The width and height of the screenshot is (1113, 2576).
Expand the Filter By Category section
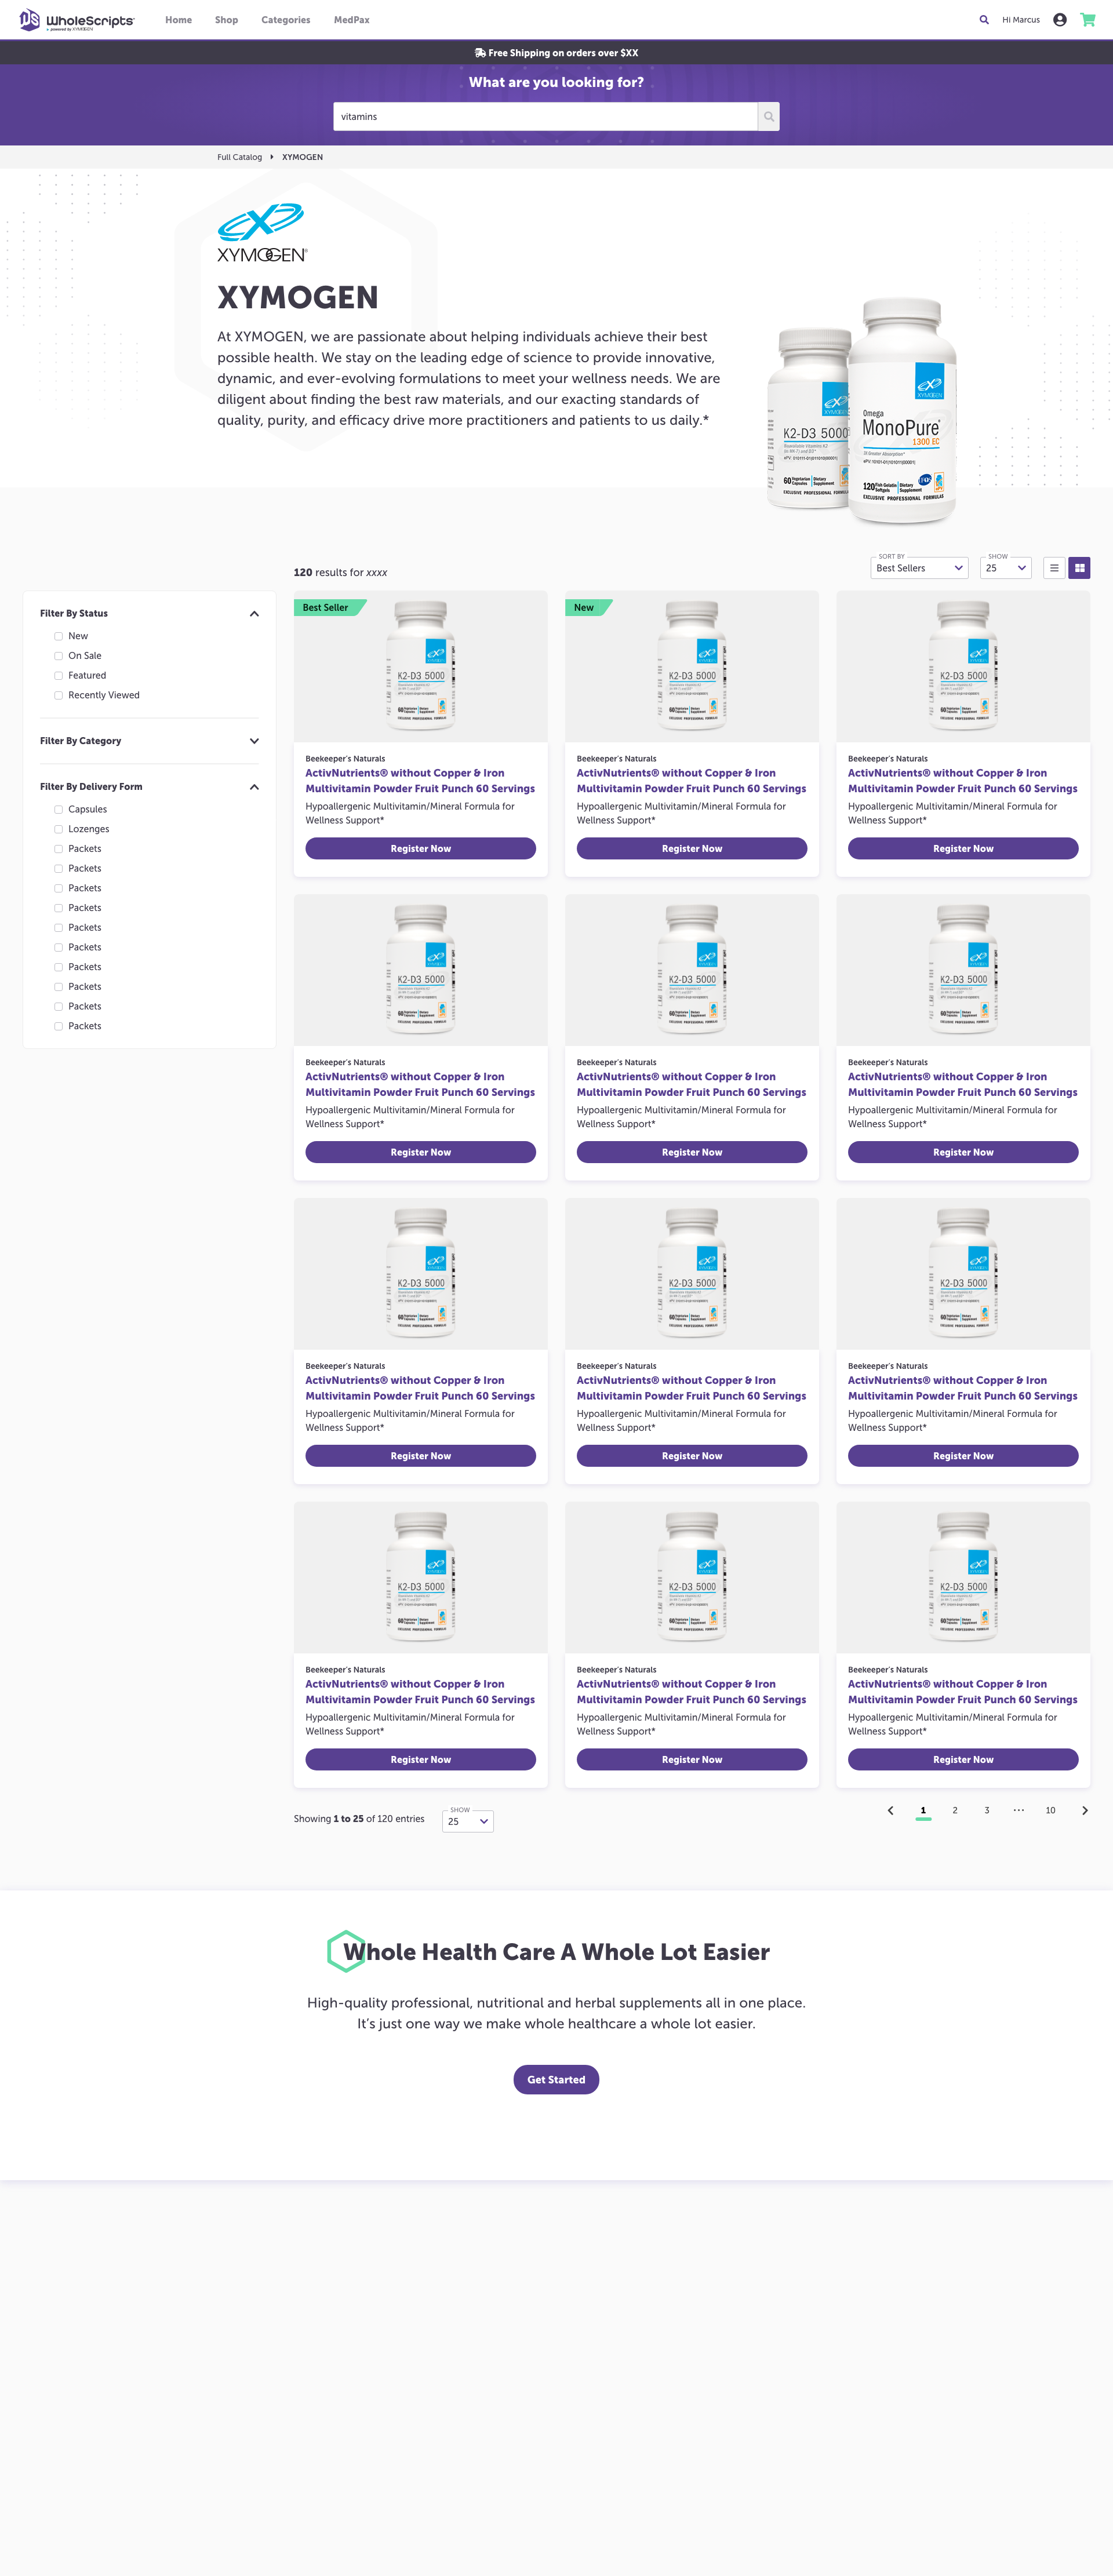coord(254,741)
